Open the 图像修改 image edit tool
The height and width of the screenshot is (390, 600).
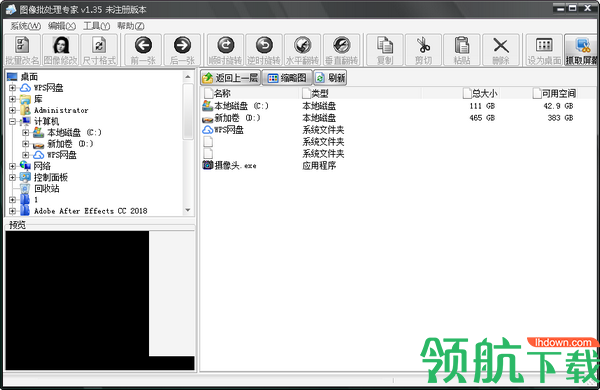coord(61,50)
